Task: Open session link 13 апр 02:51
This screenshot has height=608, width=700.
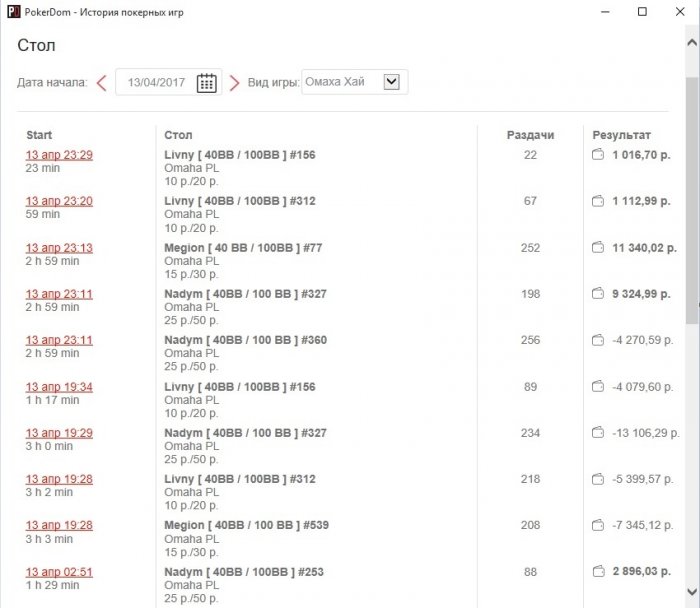Action: pyautogui.click(x=59, y=572)
